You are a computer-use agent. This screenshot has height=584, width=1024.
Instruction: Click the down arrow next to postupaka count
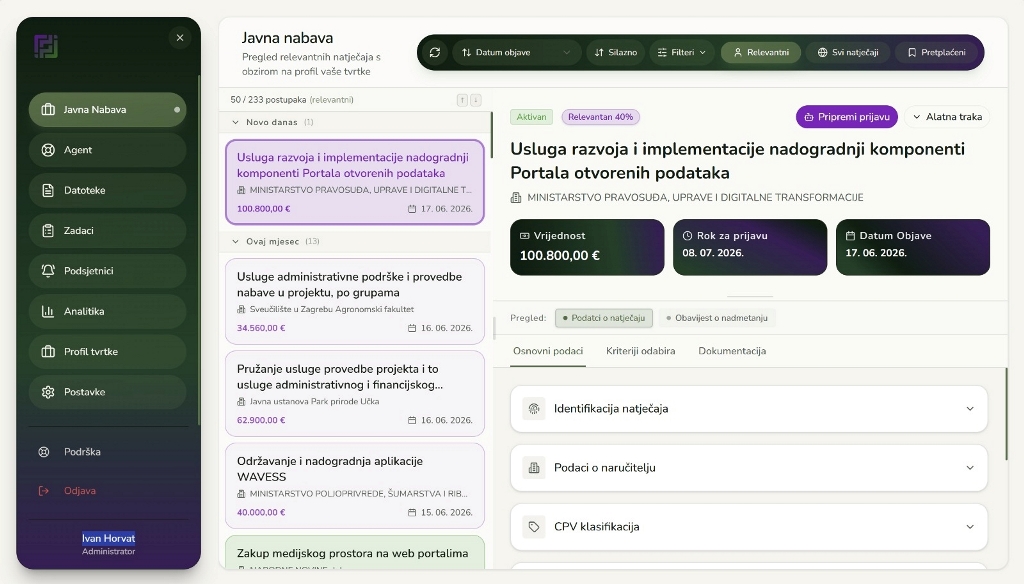pyautogui.click(x=475, y=100)
